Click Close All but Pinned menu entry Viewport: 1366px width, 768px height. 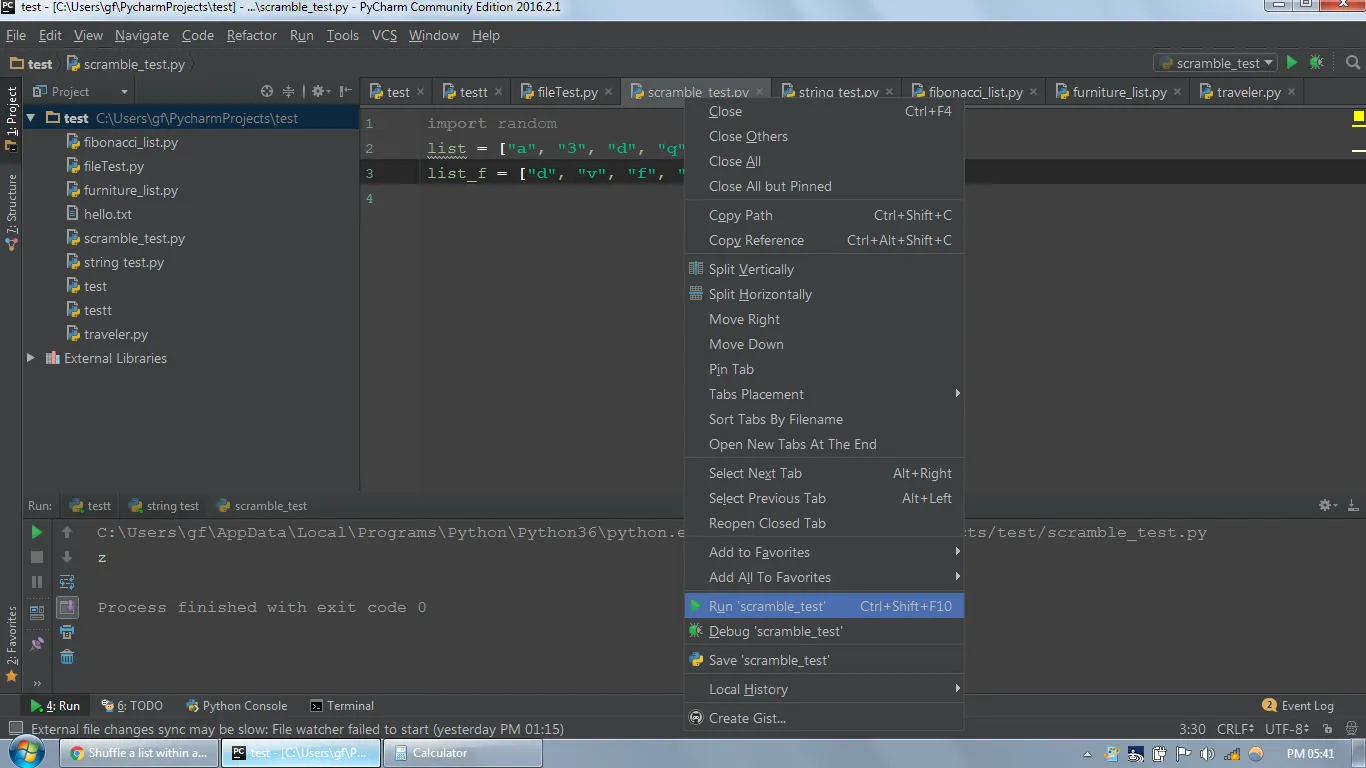[772, 186]
